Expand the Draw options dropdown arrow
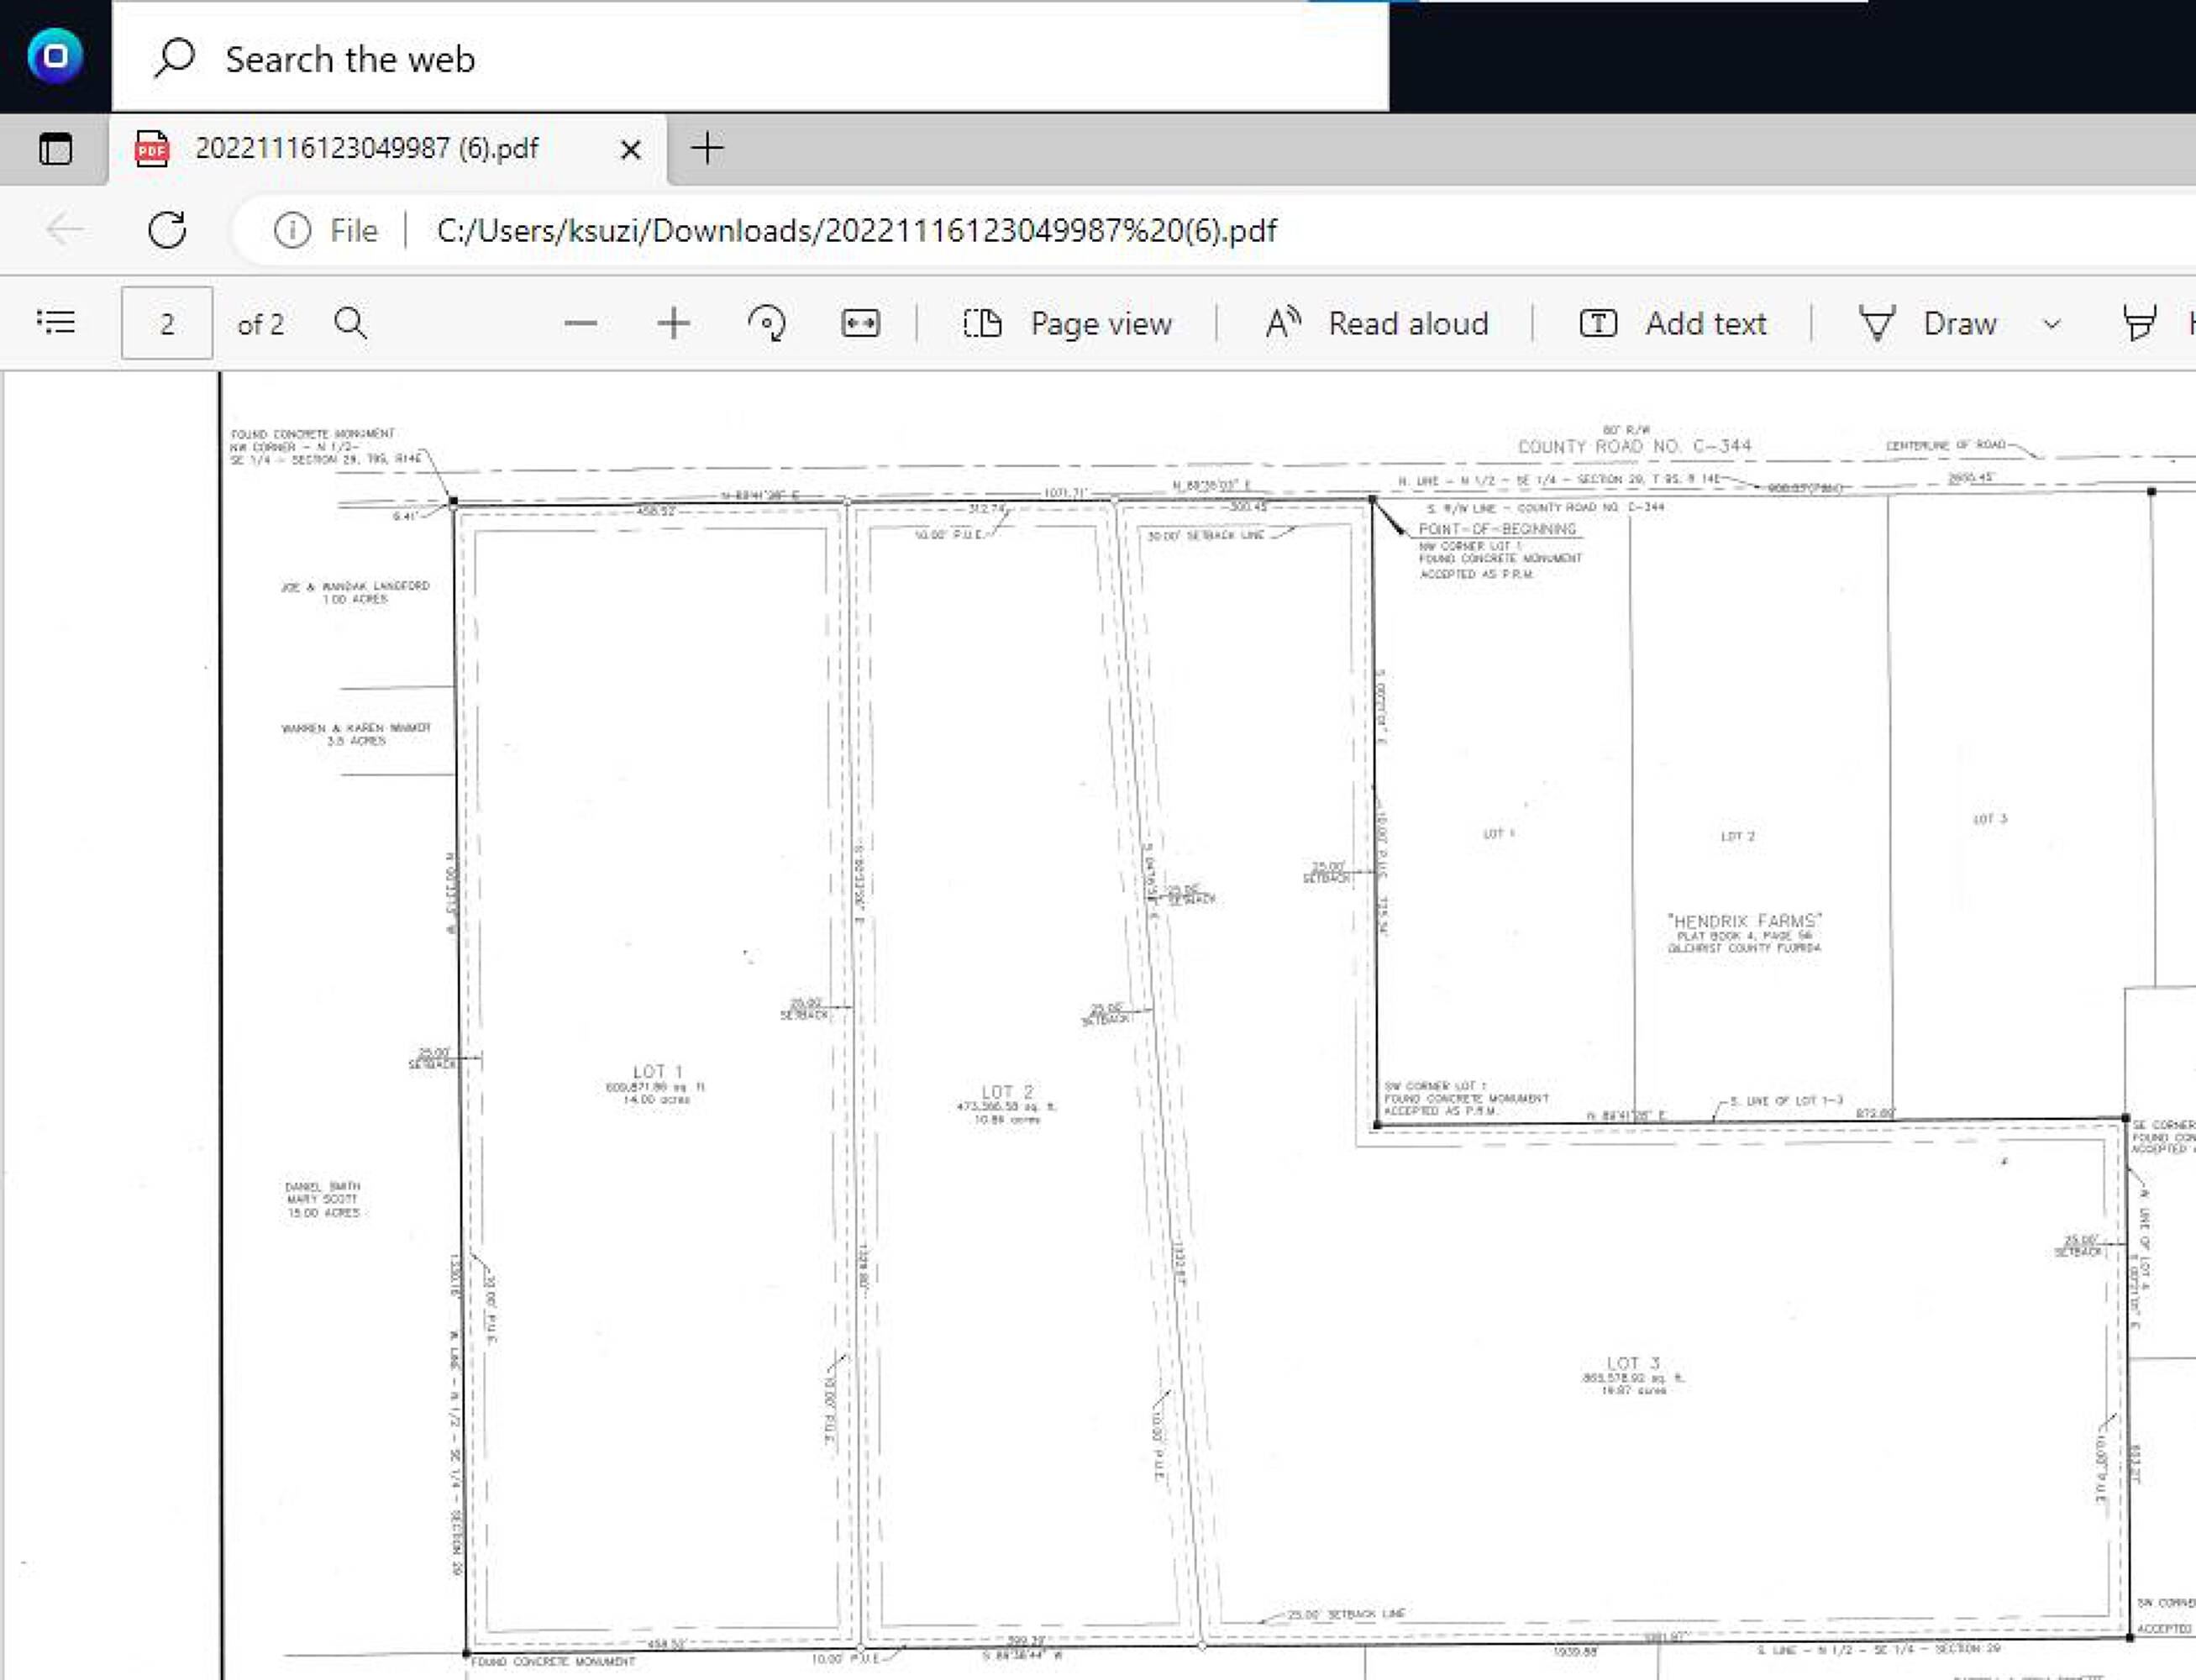The width and height of the screenshot is (2196, 1680). click(2052, 324)
